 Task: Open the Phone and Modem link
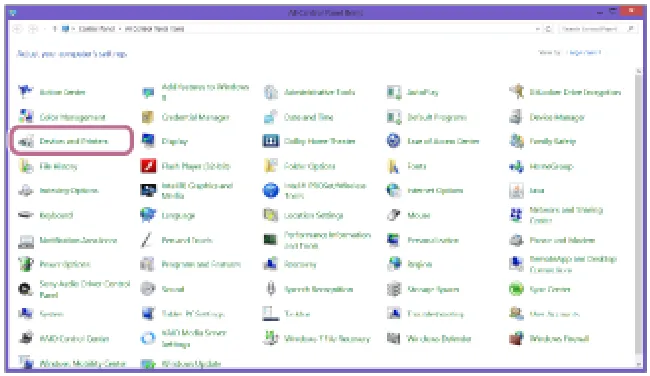[x=562, y=240]
